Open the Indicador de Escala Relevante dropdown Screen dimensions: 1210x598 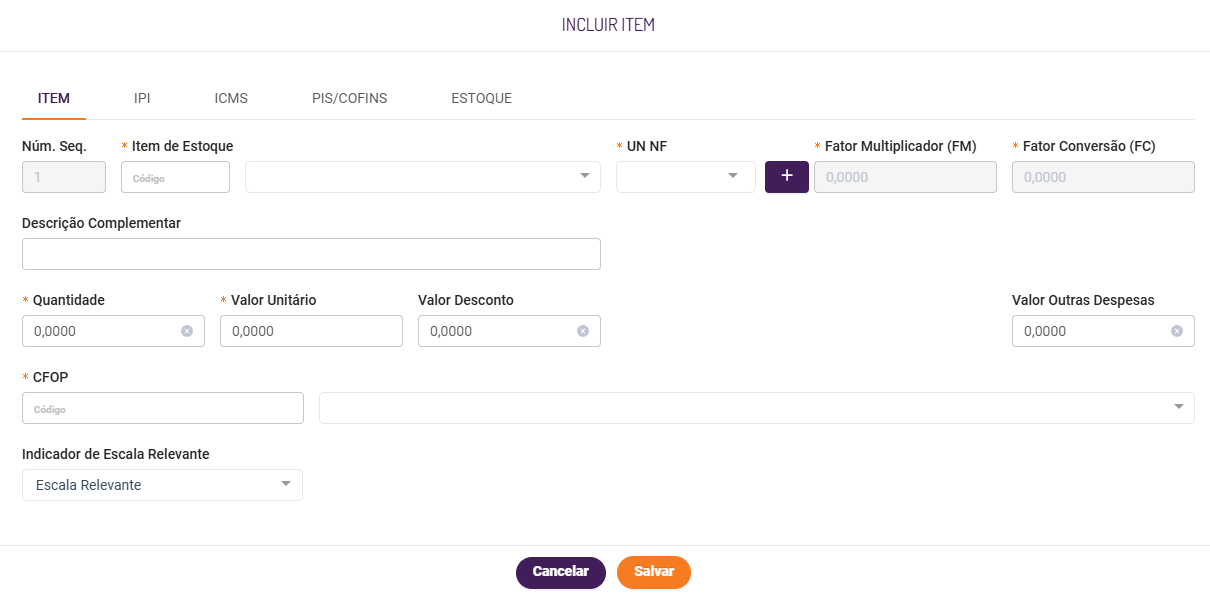click(x=162, y=485)
